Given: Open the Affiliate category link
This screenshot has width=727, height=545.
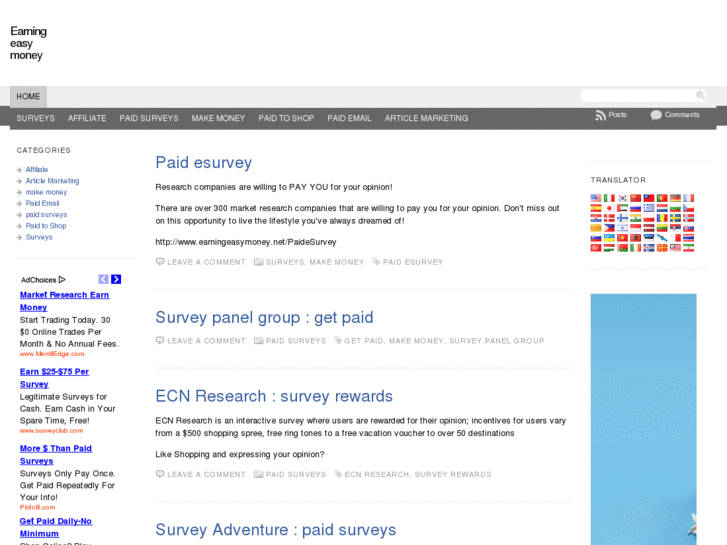Looking at the screenshot, I should tap(37, 170).
